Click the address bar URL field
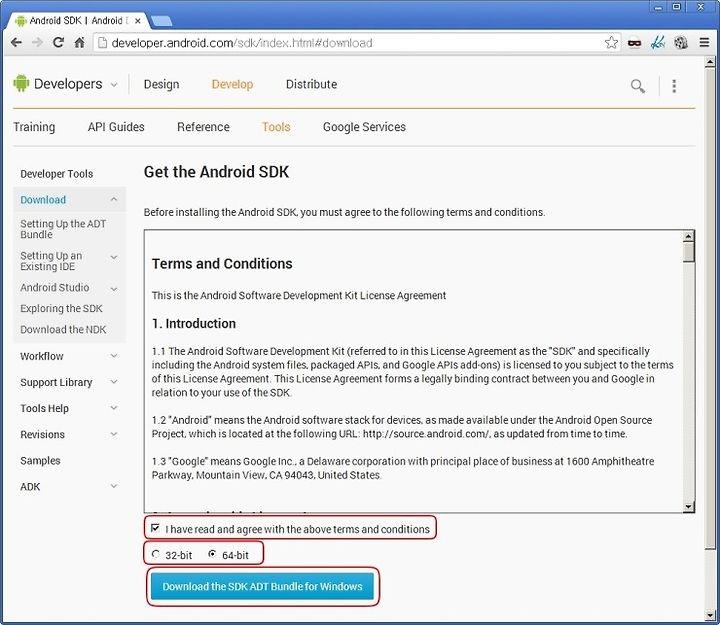This screenshot has height=625, width=720. click(357, 43)
